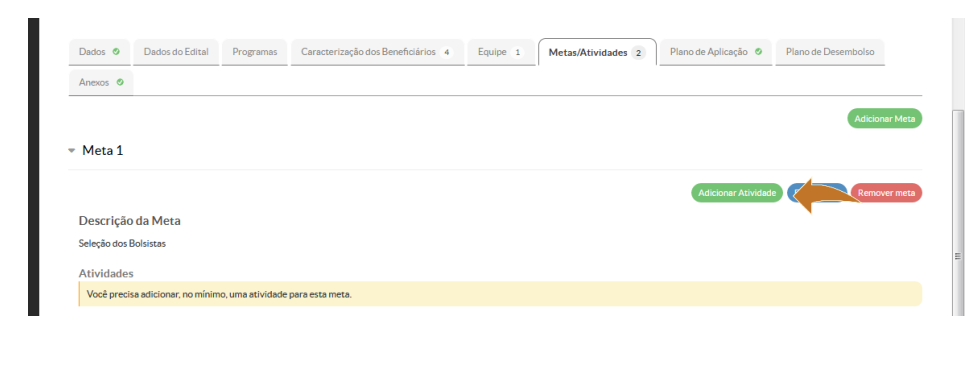
Task: Switch to Plano de Desembolso tab
Action: click(x=830, y=52)
